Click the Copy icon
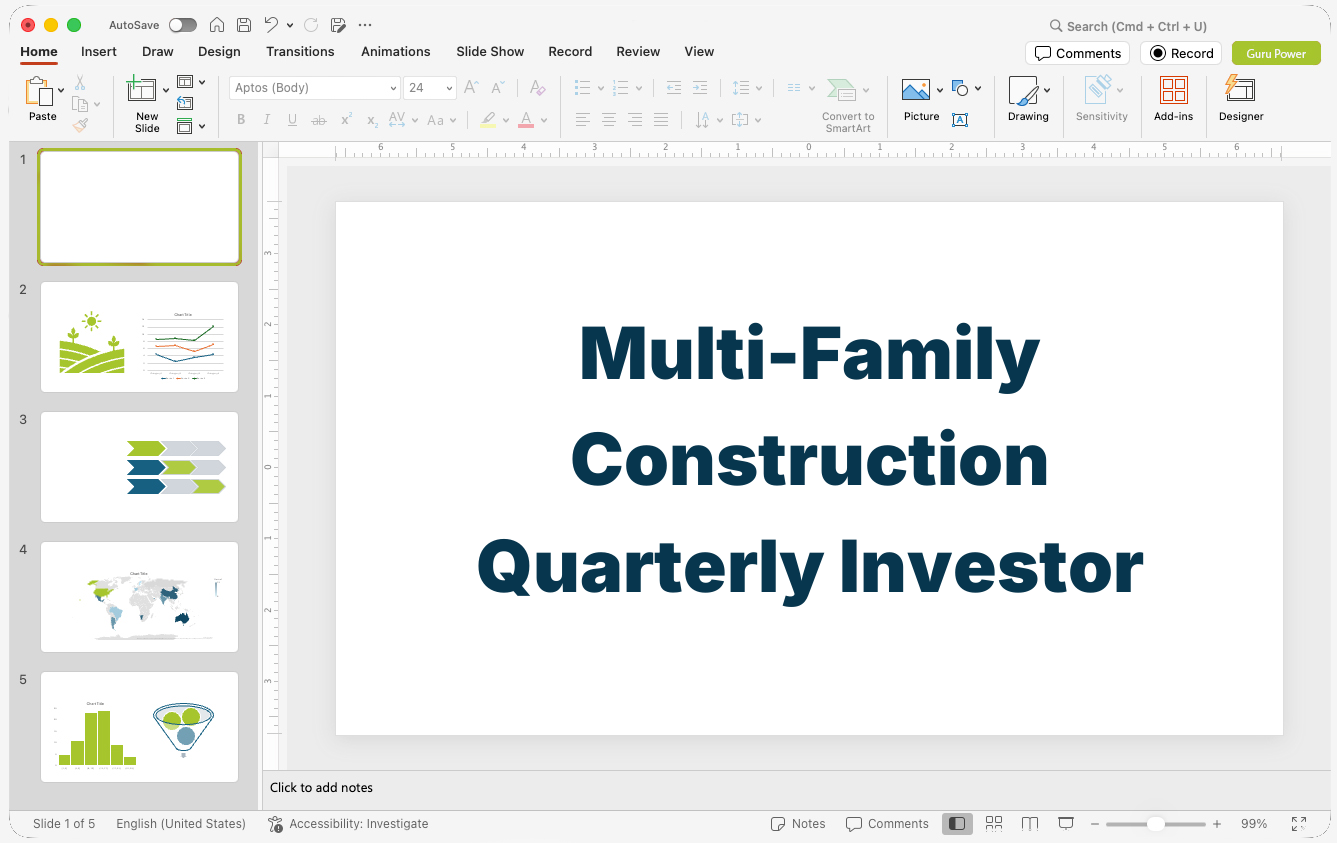 tap(80, 104)
